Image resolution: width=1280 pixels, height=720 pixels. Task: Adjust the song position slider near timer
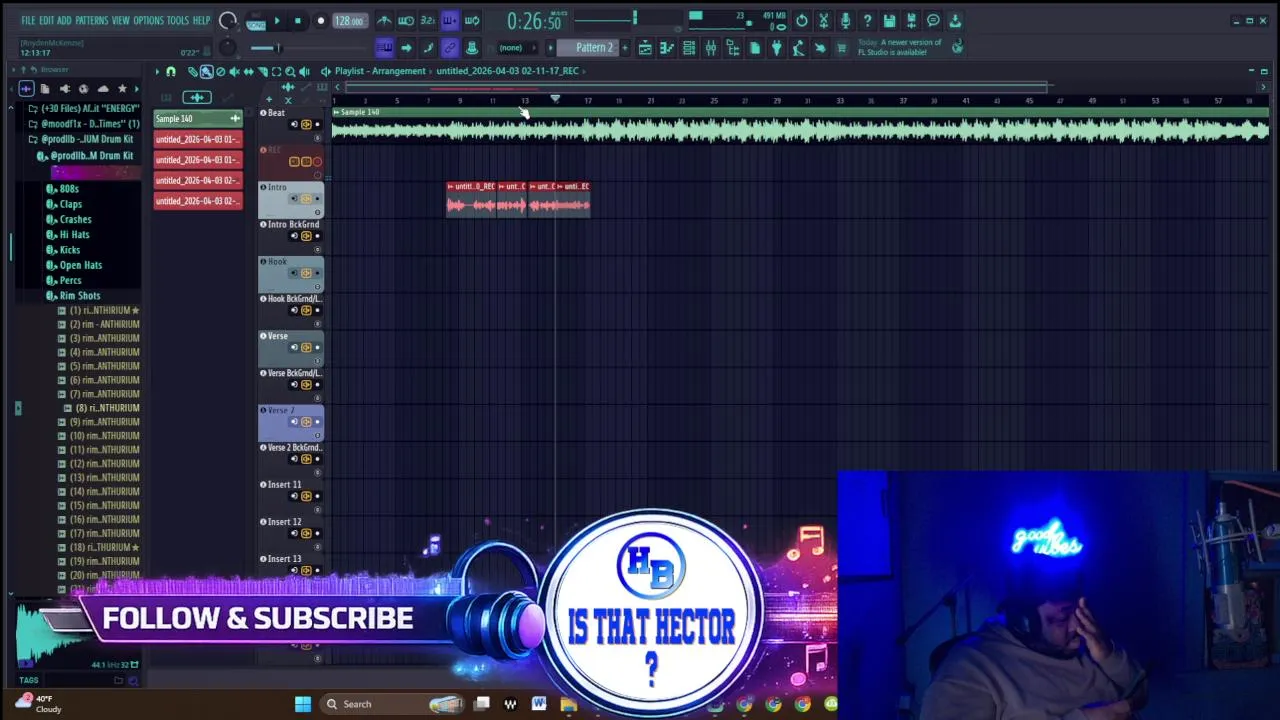606,19
